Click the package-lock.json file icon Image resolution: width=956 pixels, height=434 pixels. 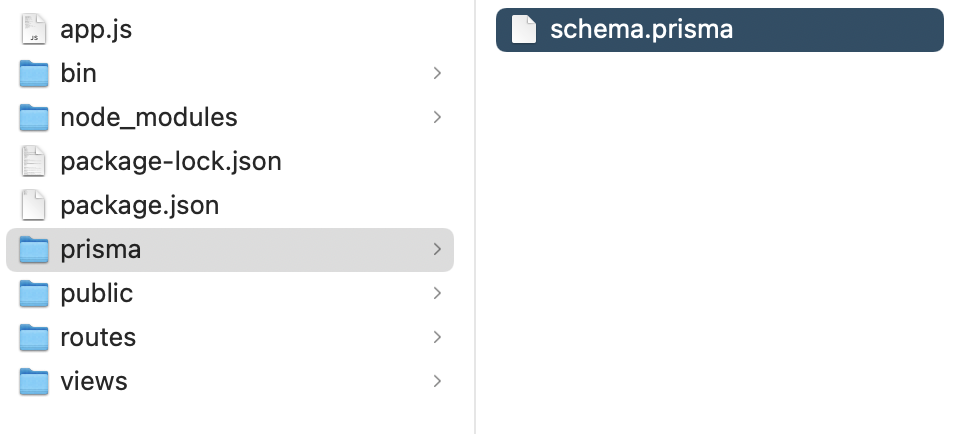click(x=34, y=161)
